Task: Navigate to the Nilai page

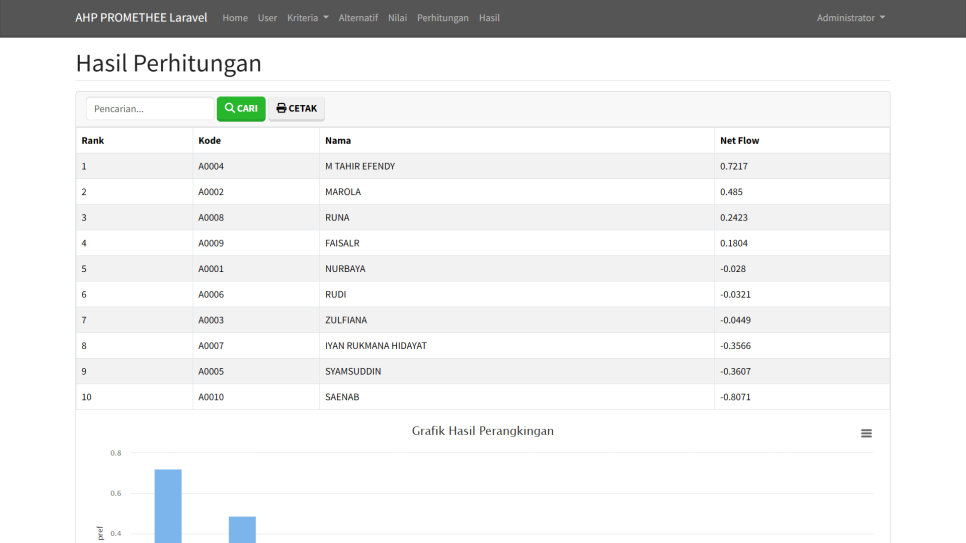Action: tap(397, 18)
